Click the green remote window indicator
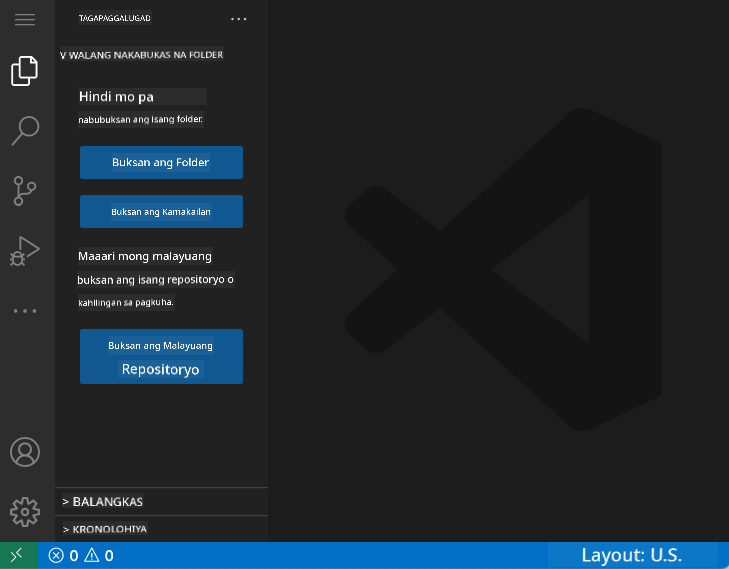729x569 pixels. click(18, 556)
